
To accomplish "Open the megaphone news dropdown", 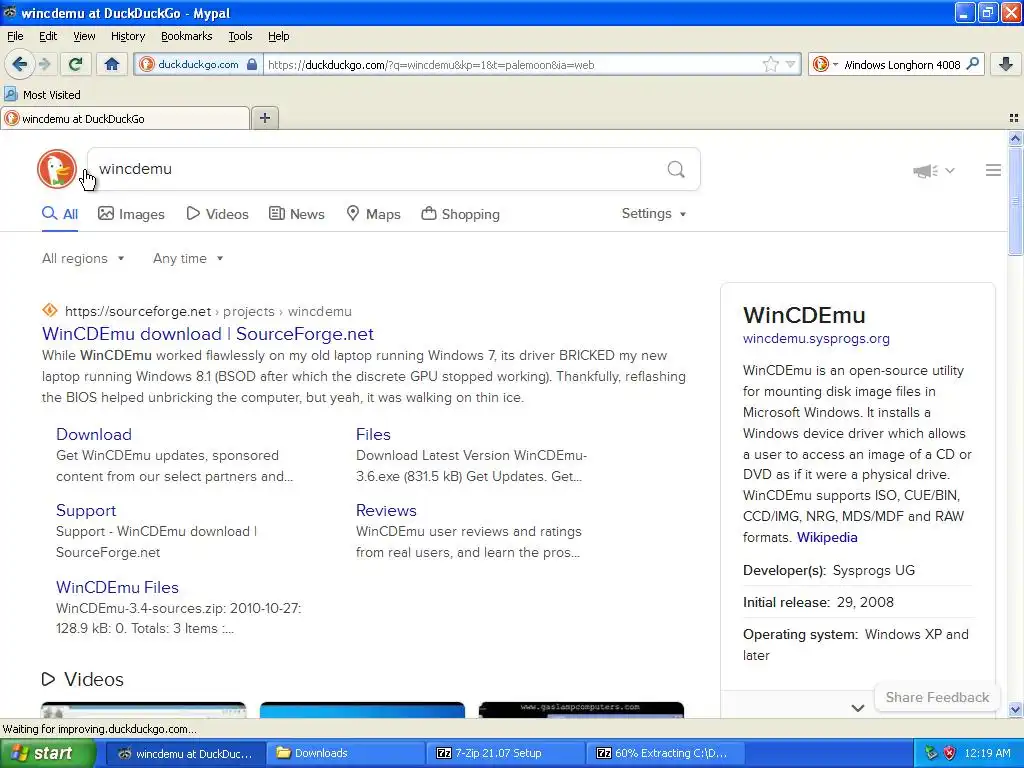I will click(934, 170).
